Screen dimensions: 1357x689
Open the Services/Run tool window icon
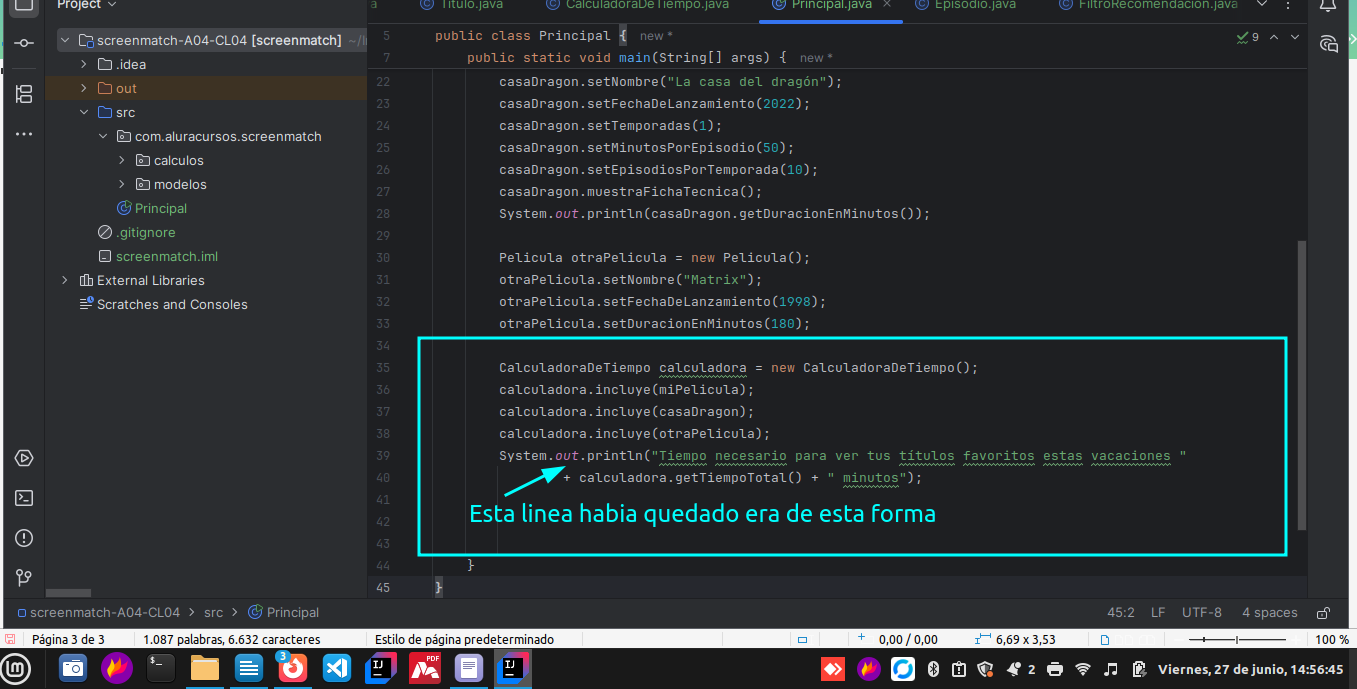(24, 458)
